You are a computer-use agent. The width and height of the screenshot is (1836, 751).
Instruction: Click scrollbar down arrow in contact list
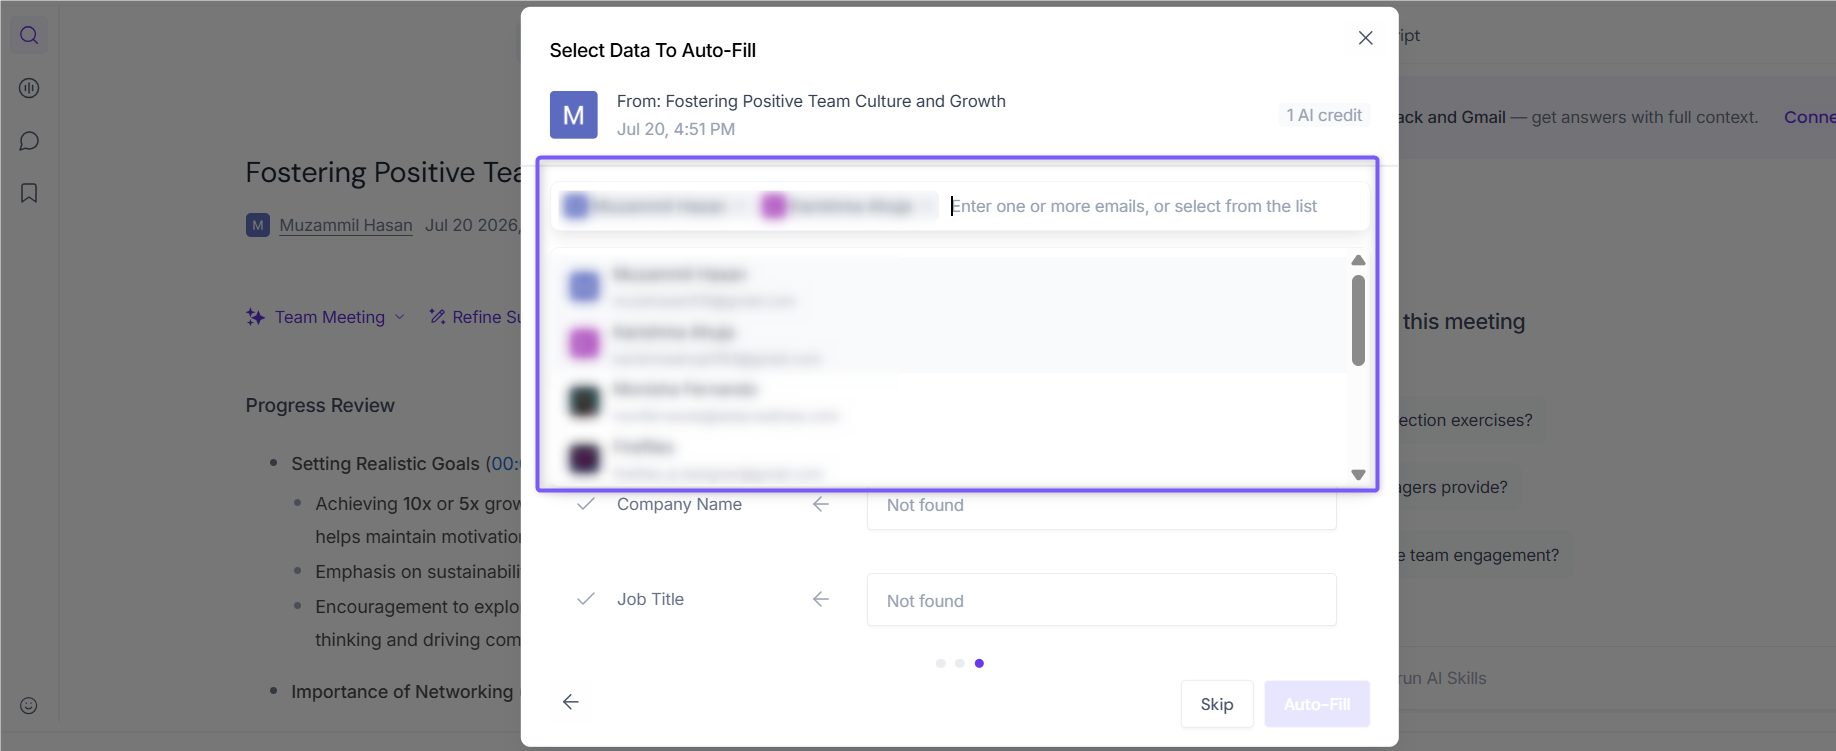[1358, 475]
